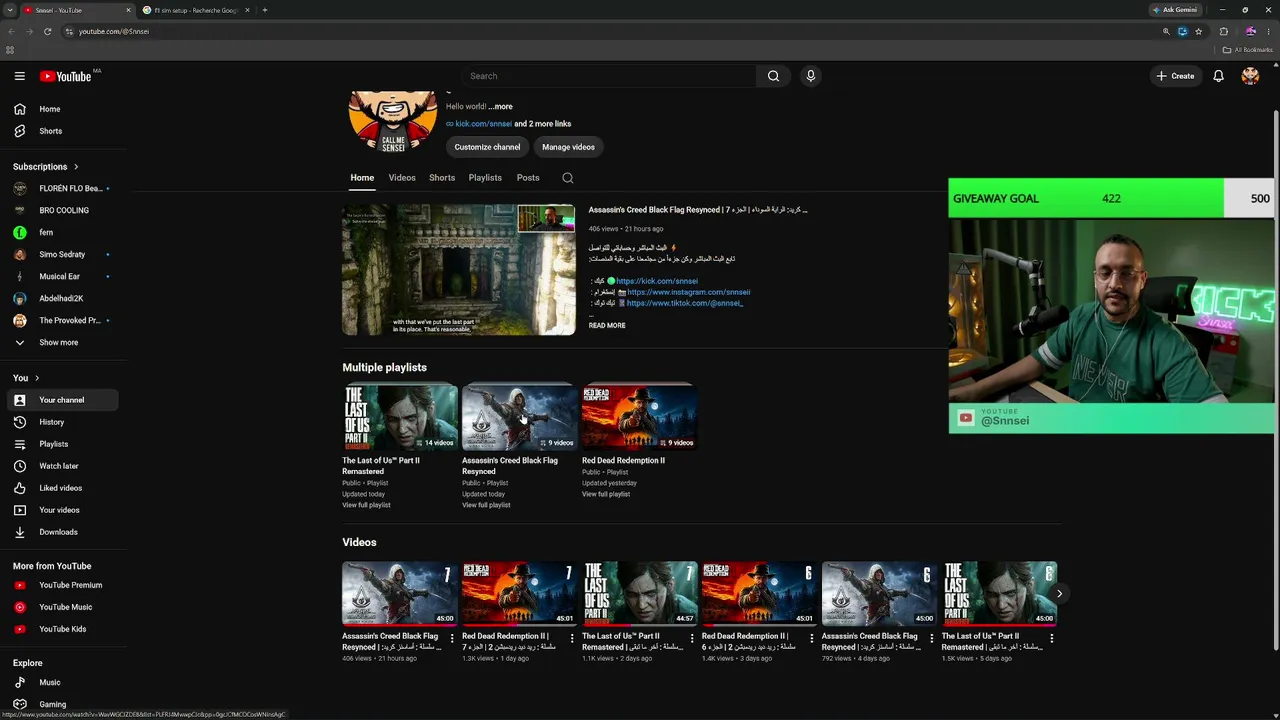Viewport: 1280px width, 720px height.
Task: Open Watch later in sidebar
Action: click(x=62, y=466)
